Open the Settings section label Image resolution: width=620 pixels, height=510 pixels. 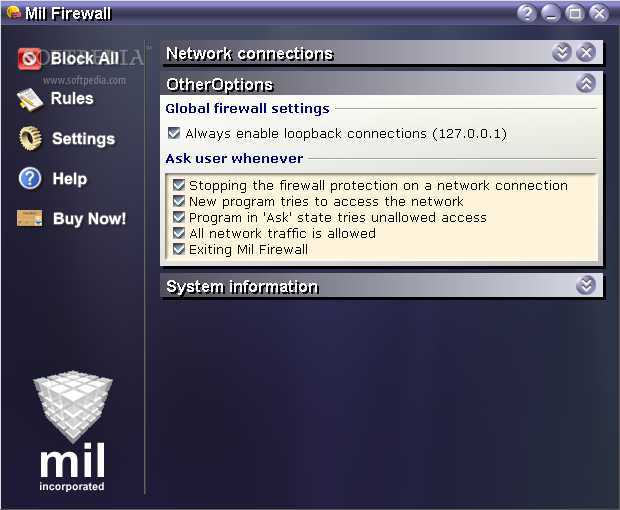83,138
